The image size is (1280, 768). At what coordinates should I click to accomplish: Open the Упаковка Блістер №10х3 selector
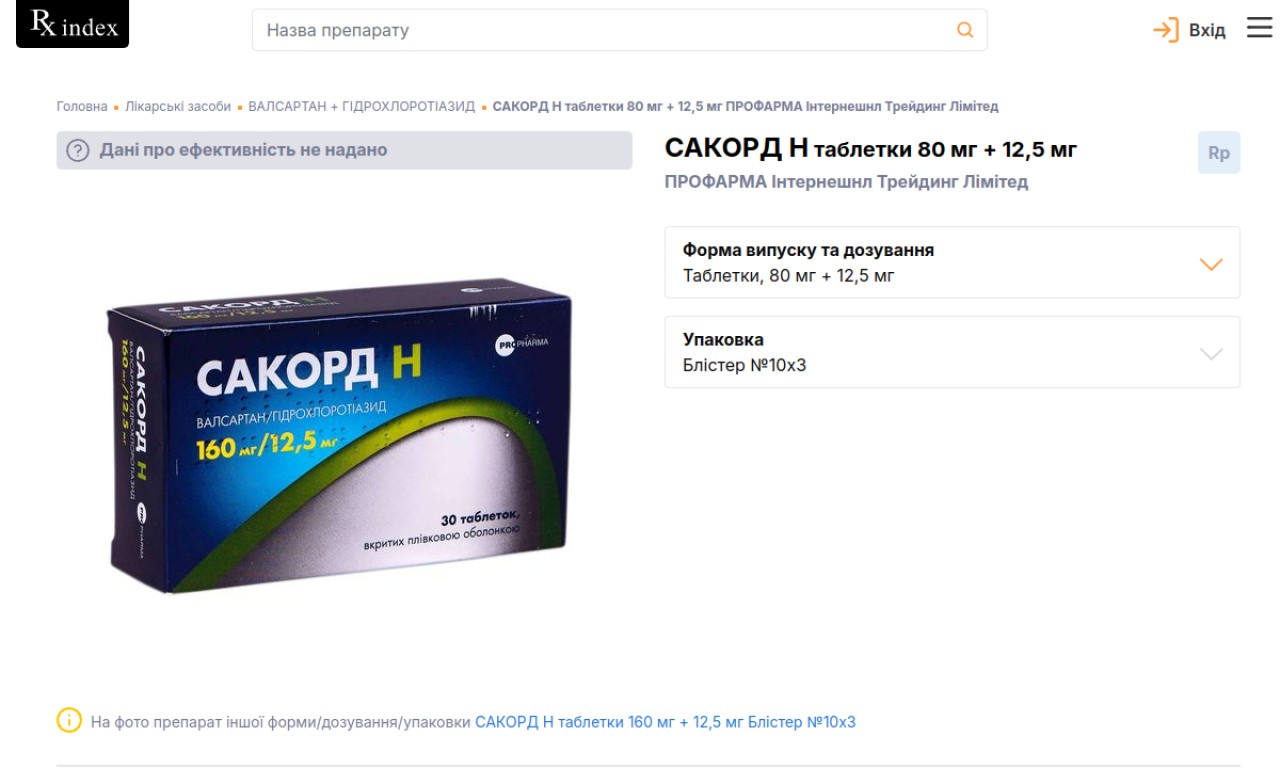(952, 352)
